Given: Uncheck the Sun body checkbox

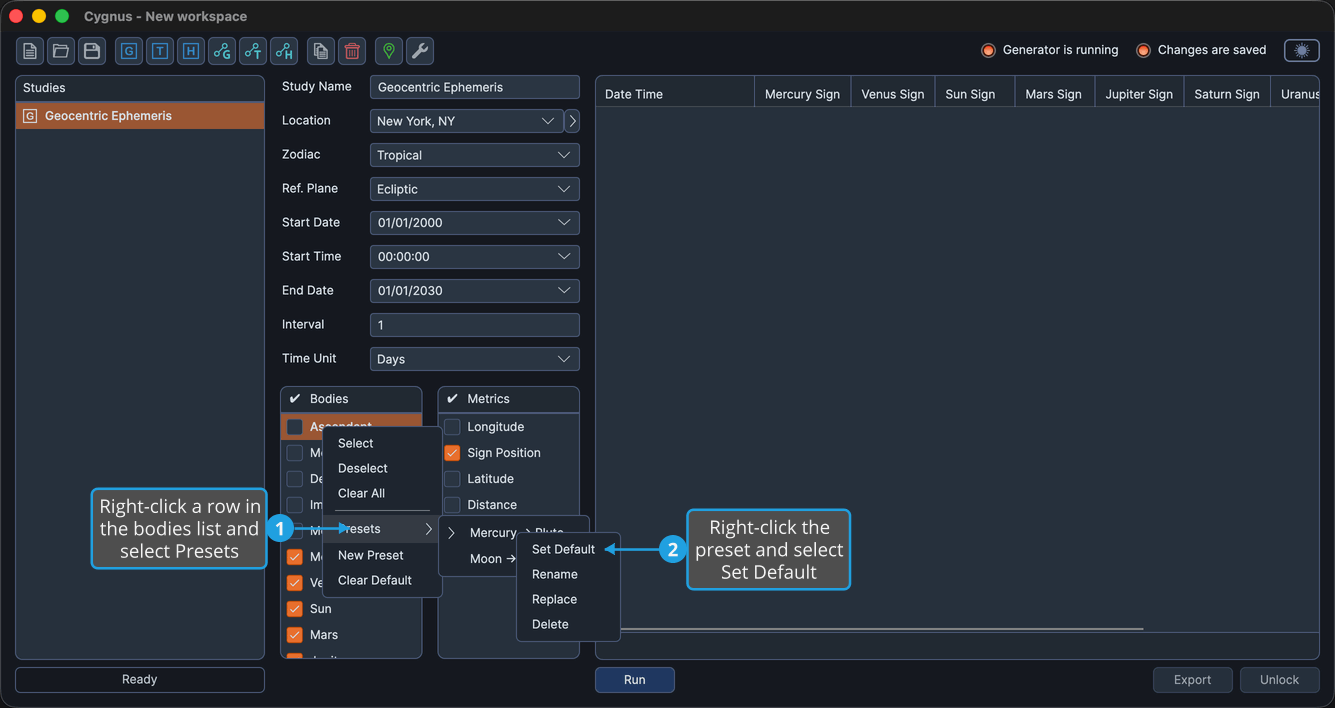Looking at the screenshot, I should point(295,609).
